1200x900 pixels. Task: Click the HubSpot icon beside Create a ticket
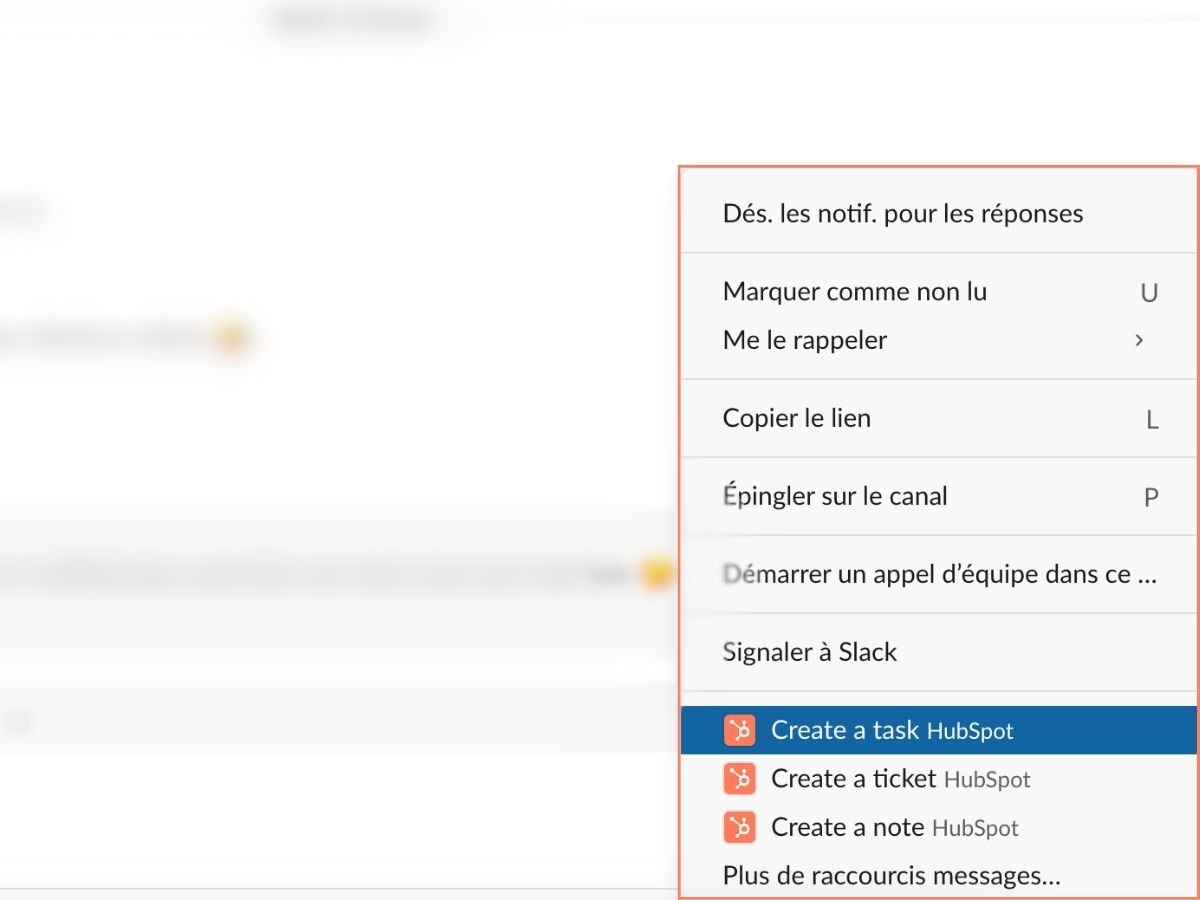(x=739, y=779)
